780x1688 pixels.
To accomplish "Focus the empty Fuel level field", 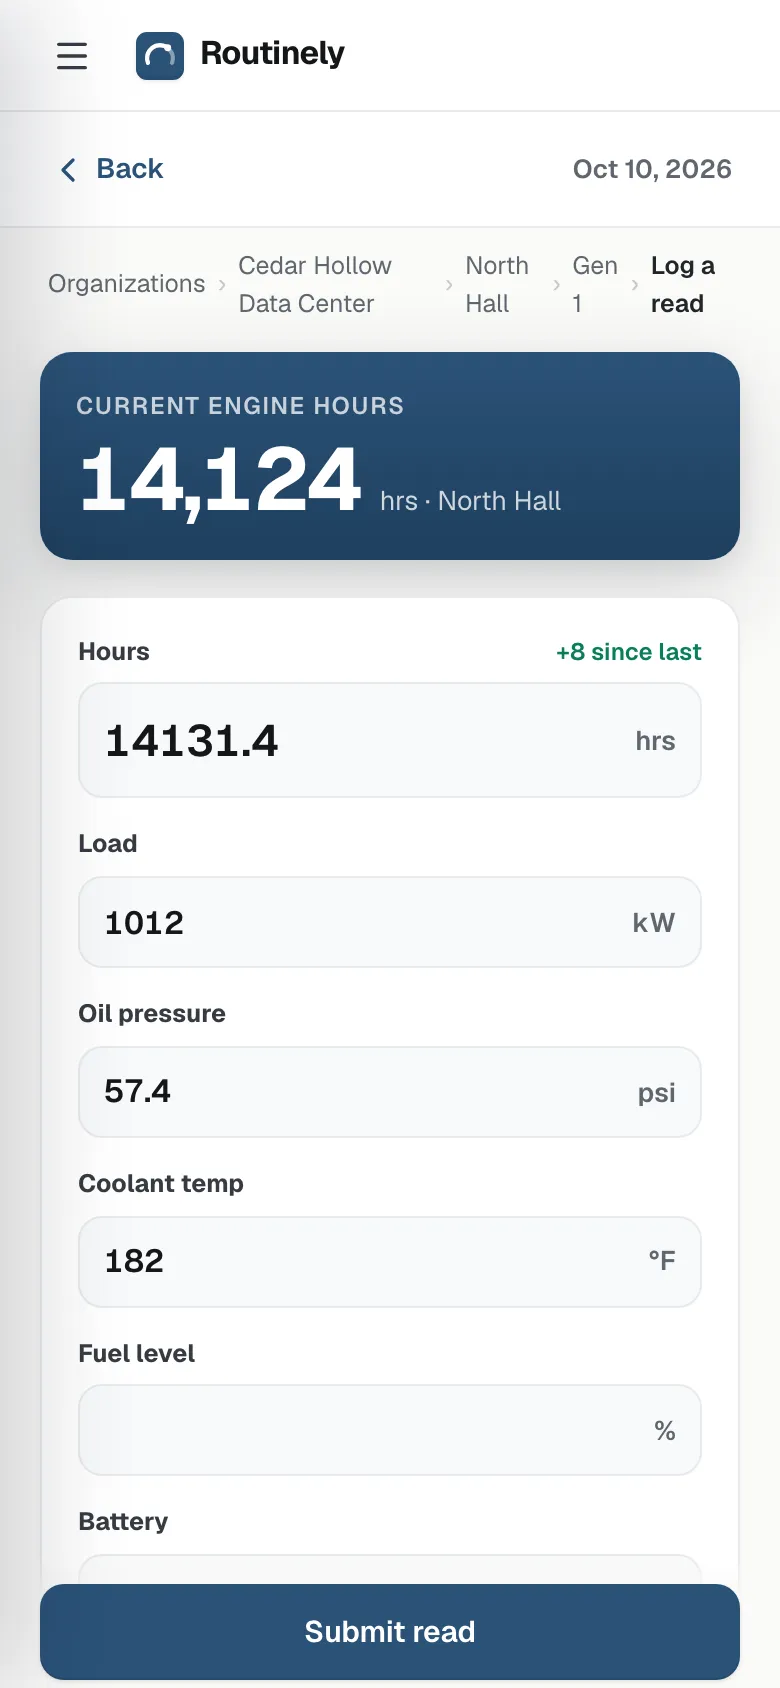I will pyautogui.click(x=390, y=1430).
